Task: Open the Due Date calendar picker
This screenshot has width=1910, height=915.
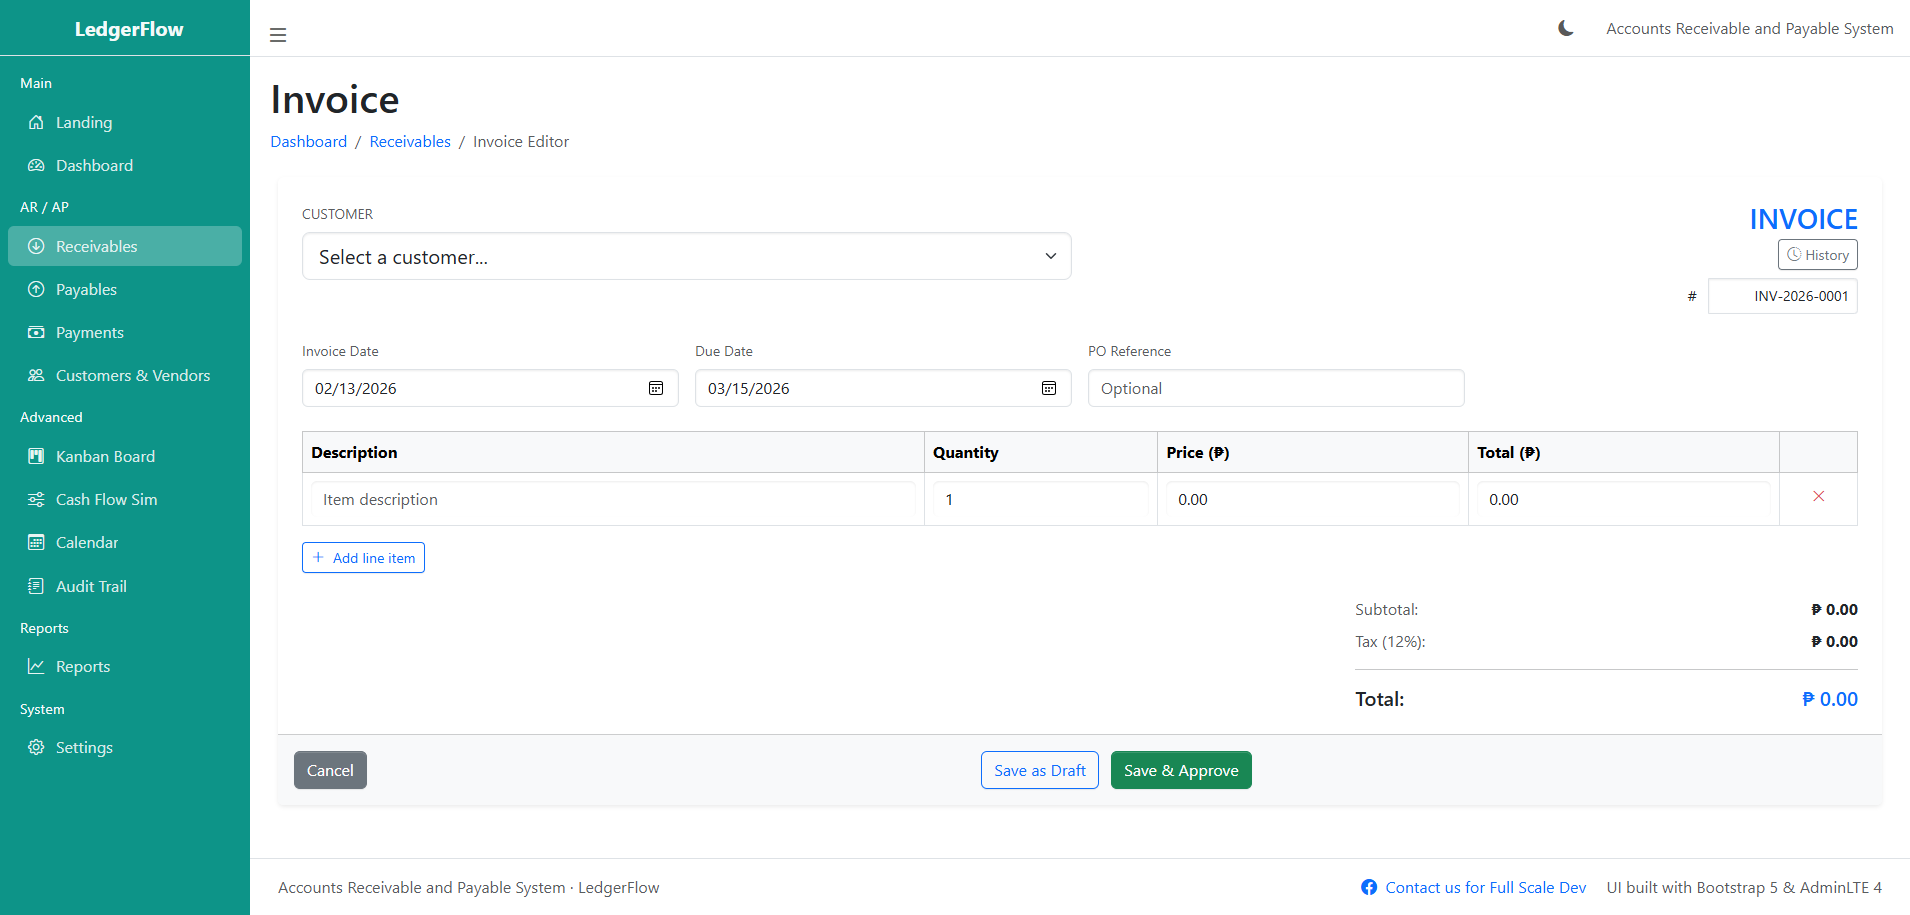Action: [x=1048, y=388]
